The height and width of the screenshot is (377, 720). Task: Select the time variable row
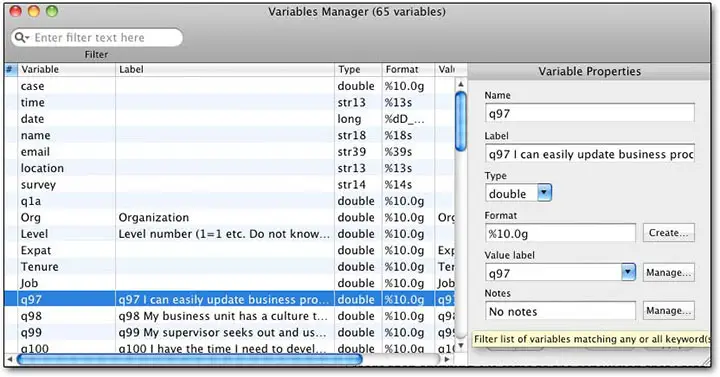(x=229, y=102)
